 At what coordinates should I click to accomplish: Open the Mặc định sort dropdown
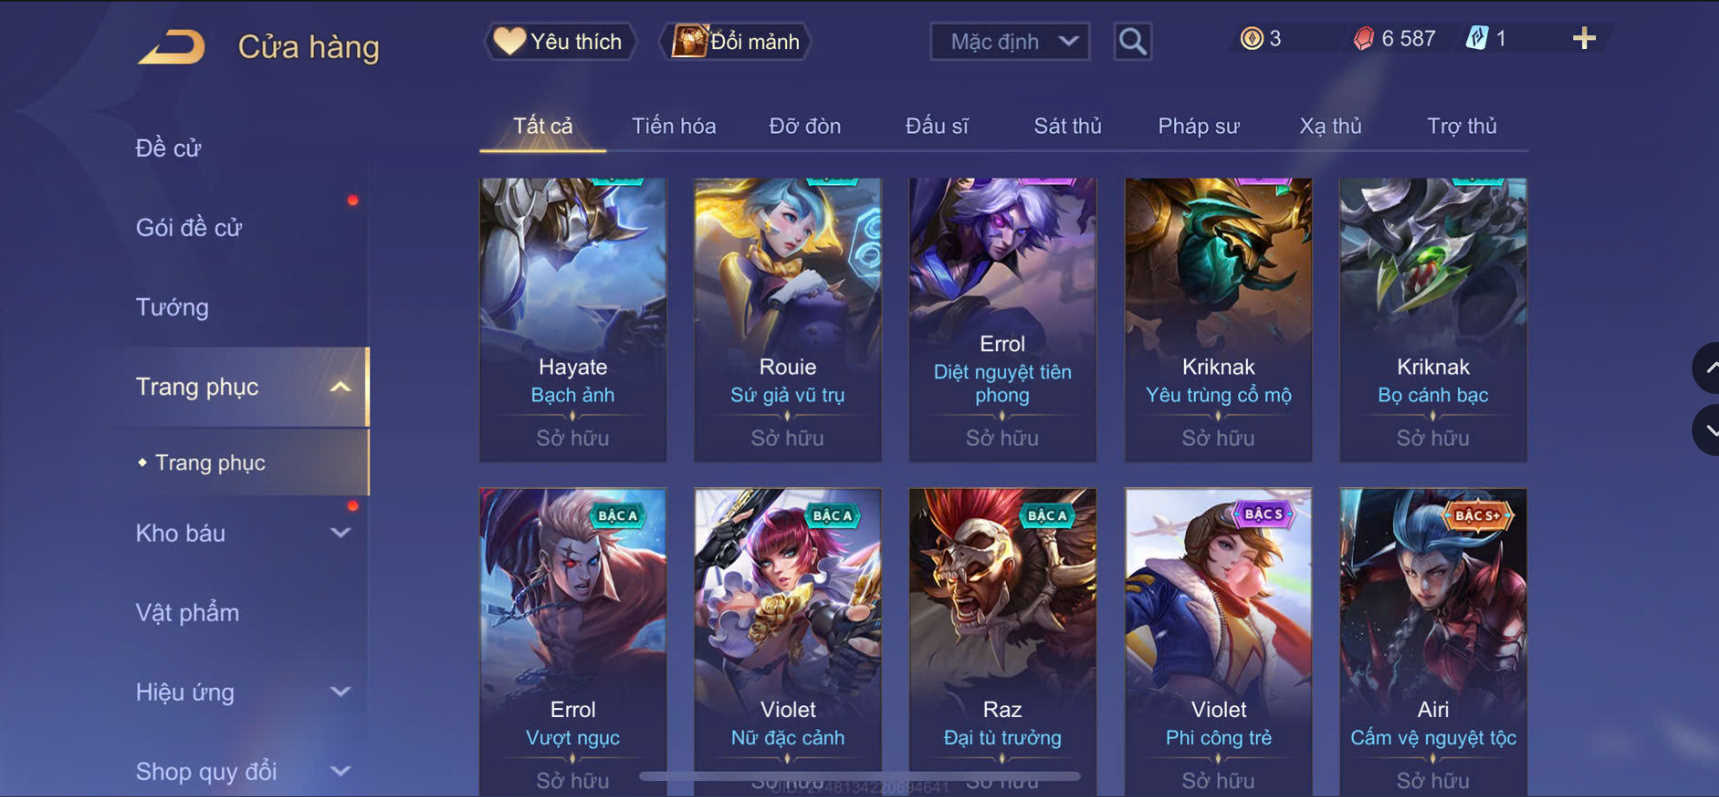pos(1010,42)
